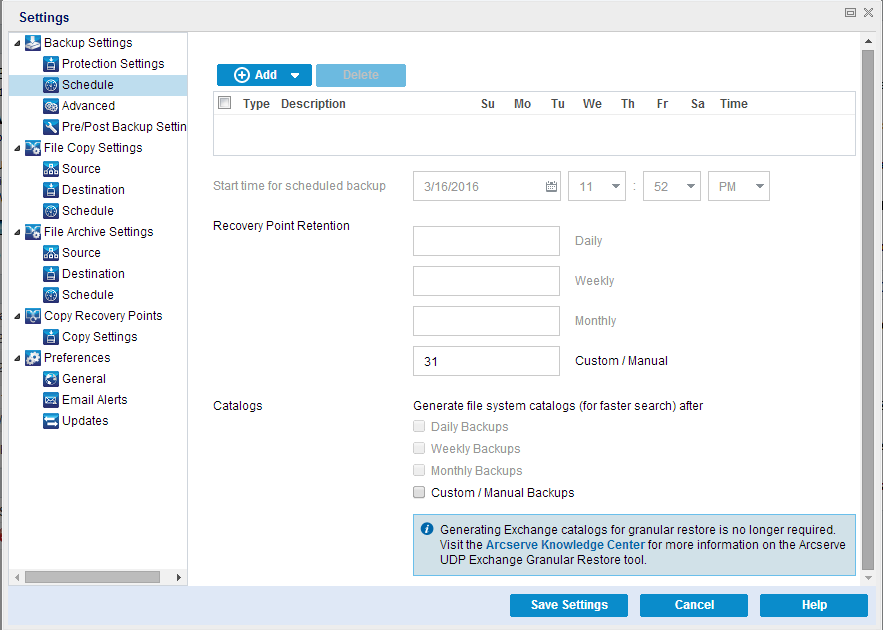Open the minutes dropdown showing 52
The image size is (883, 630).
click(690, 187)
